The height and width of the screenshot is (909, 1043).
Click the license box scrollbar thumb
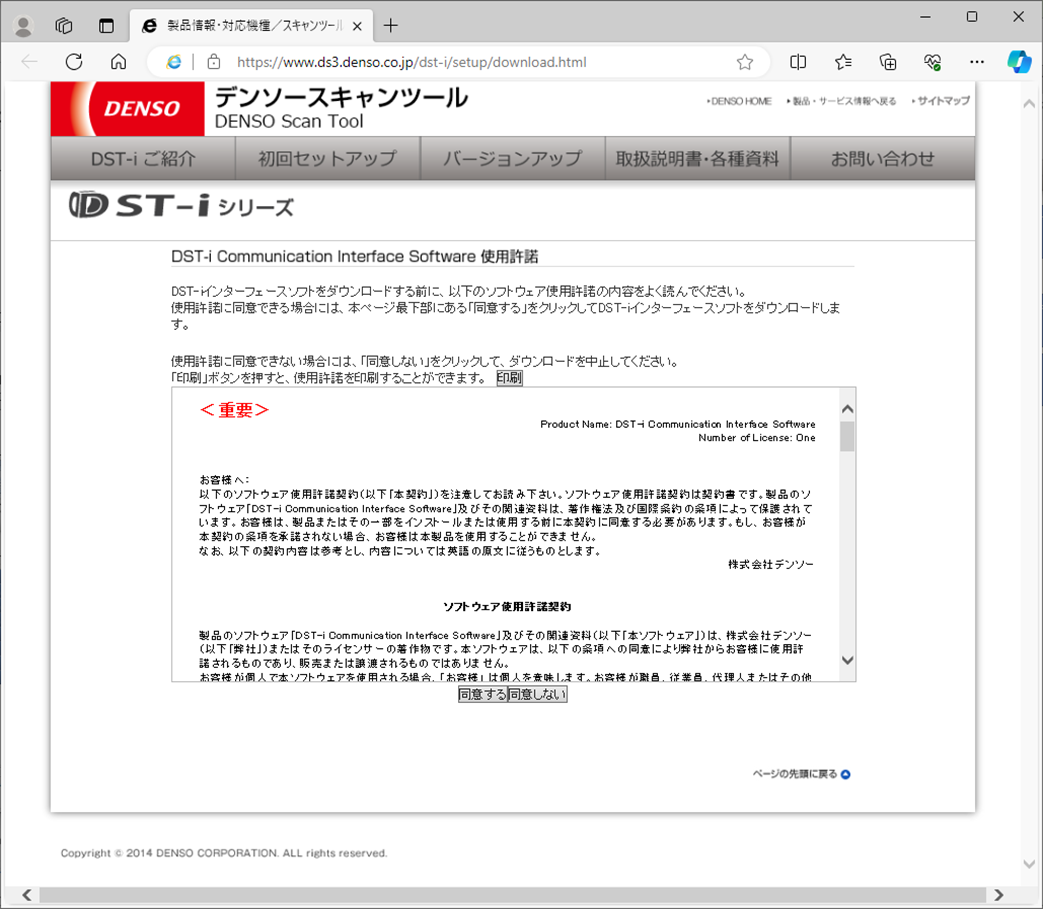tap(847, 436)
